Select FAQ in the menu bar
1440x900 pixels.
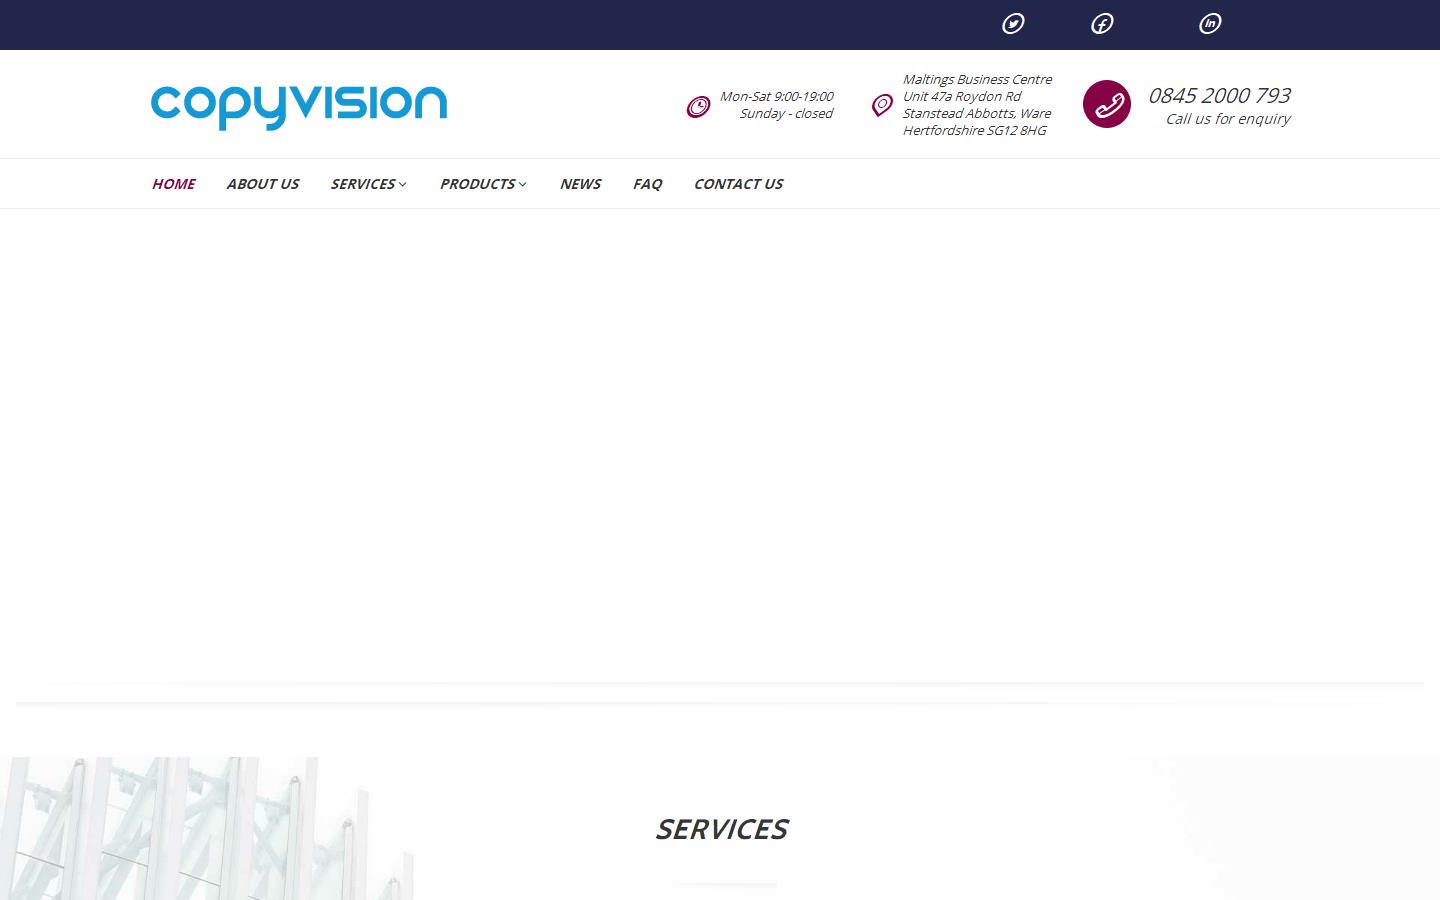(x=647, y=184)
